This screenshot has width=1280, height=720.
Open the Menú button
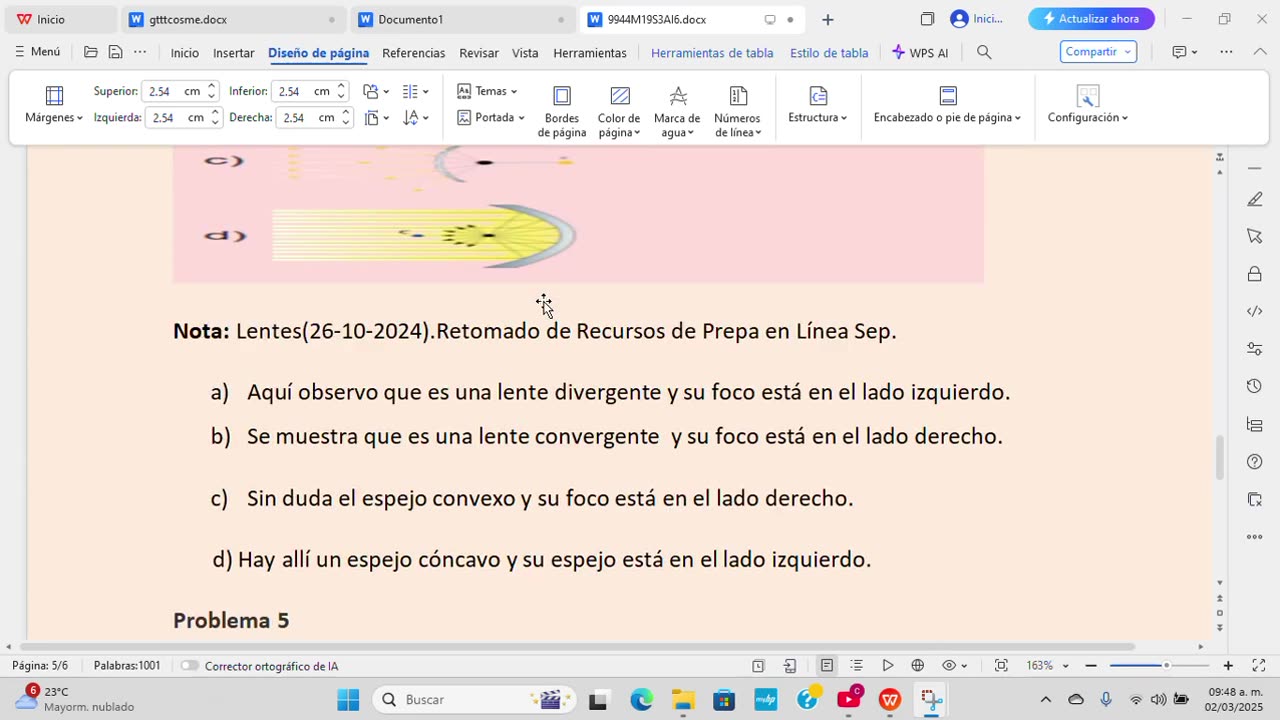[x=37, y=52]
